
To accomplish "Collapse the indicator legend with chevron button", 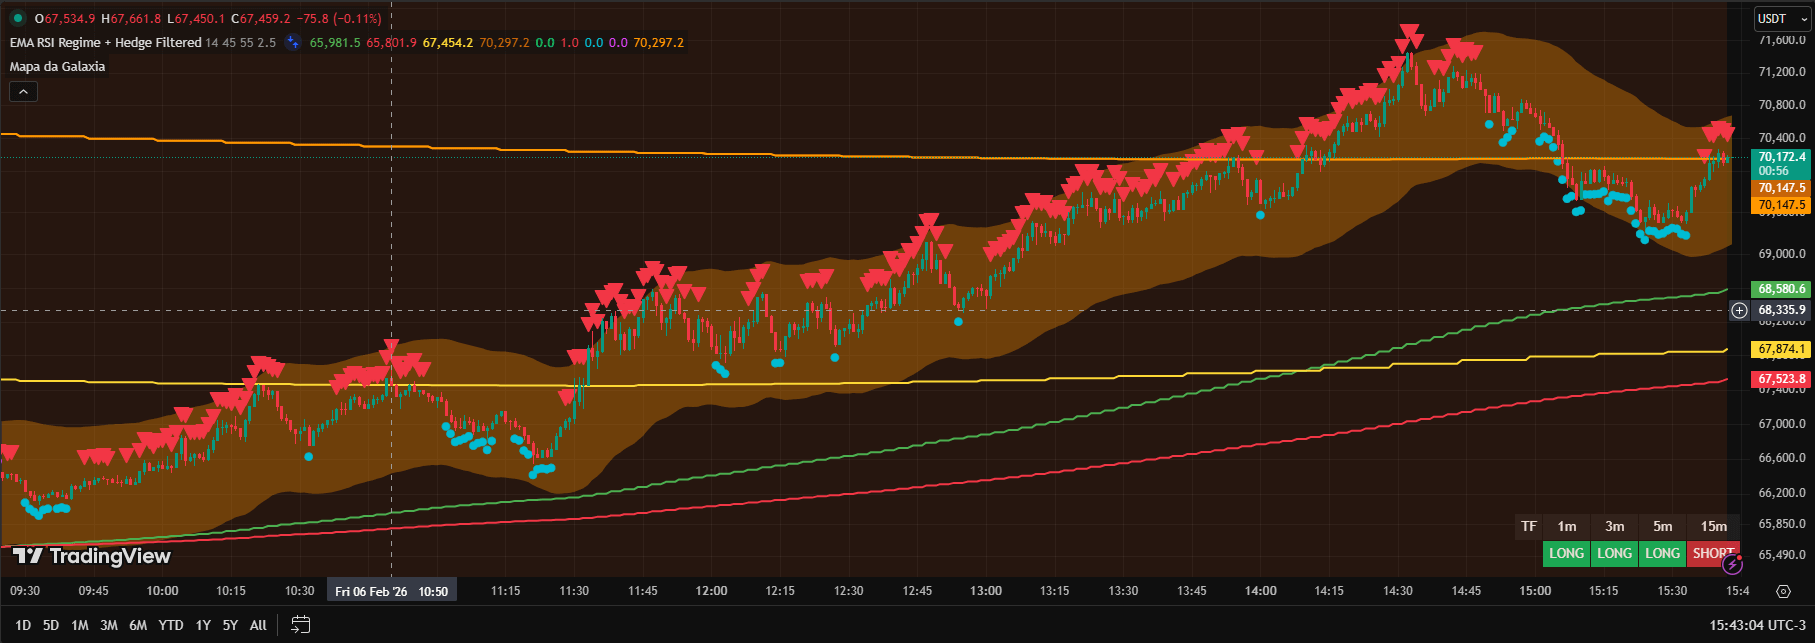I will pos(23,91).
